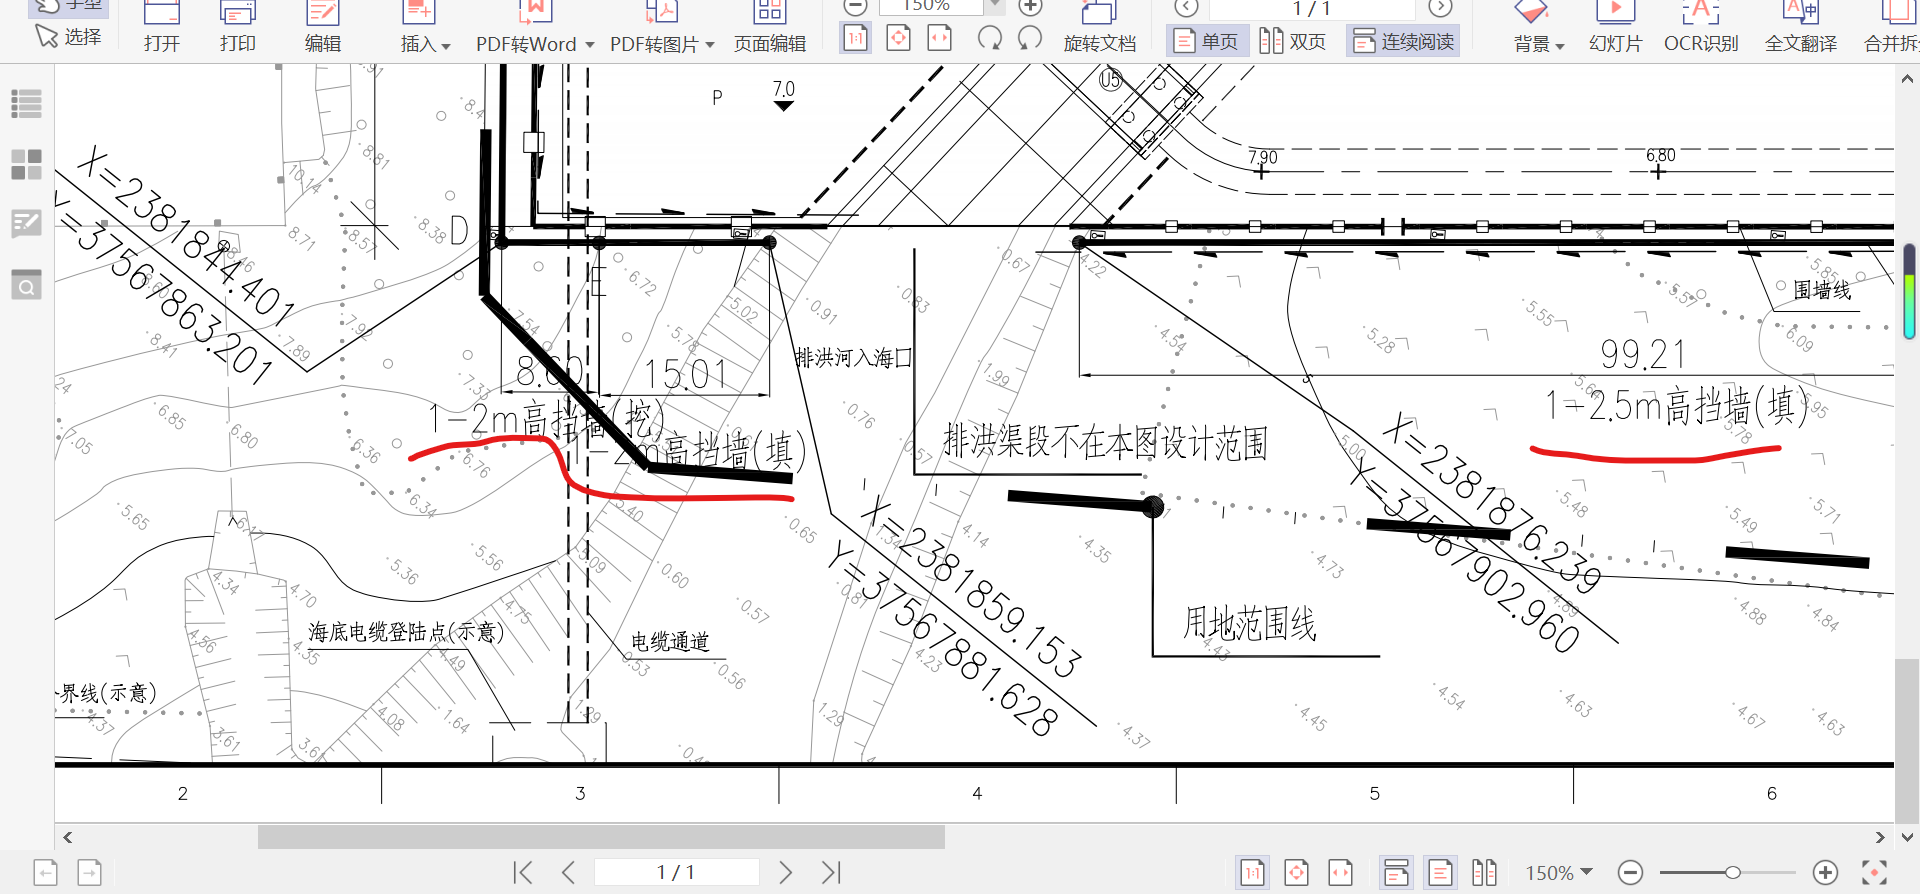Open the outline/bookmarks list sidebar panel
1920x894 pixels.
pos(27,103)
